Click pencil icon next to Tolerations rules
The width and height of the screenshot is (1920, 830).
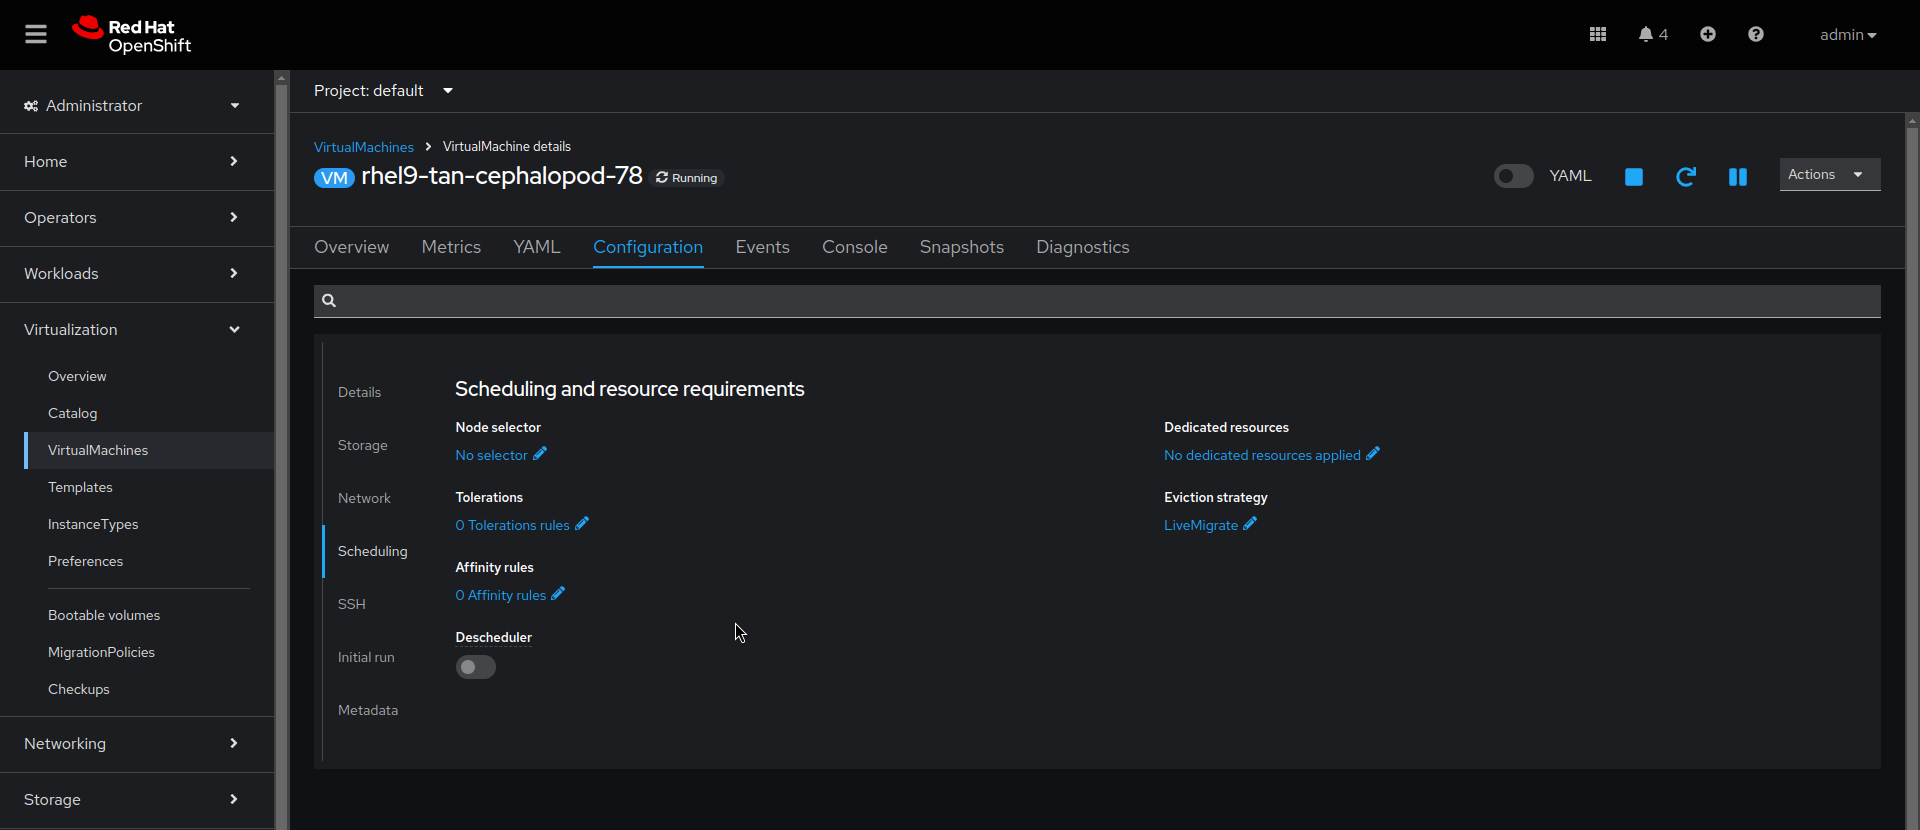582,524
